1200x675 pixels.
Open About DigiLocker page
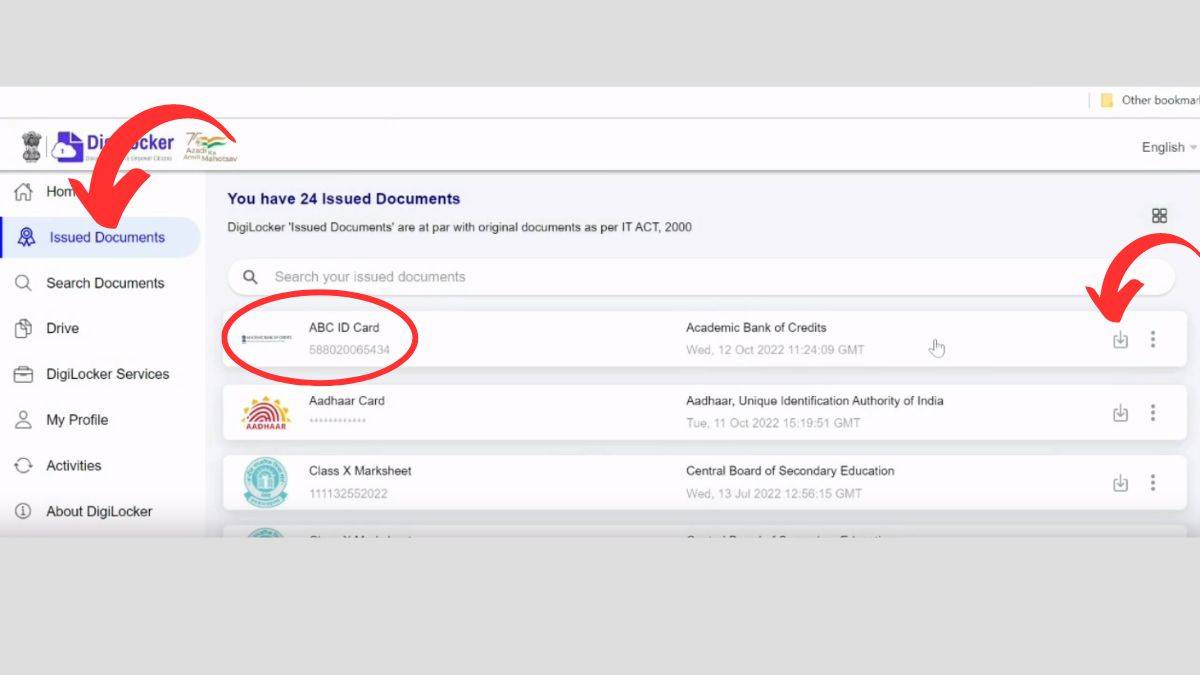(98, 512)
